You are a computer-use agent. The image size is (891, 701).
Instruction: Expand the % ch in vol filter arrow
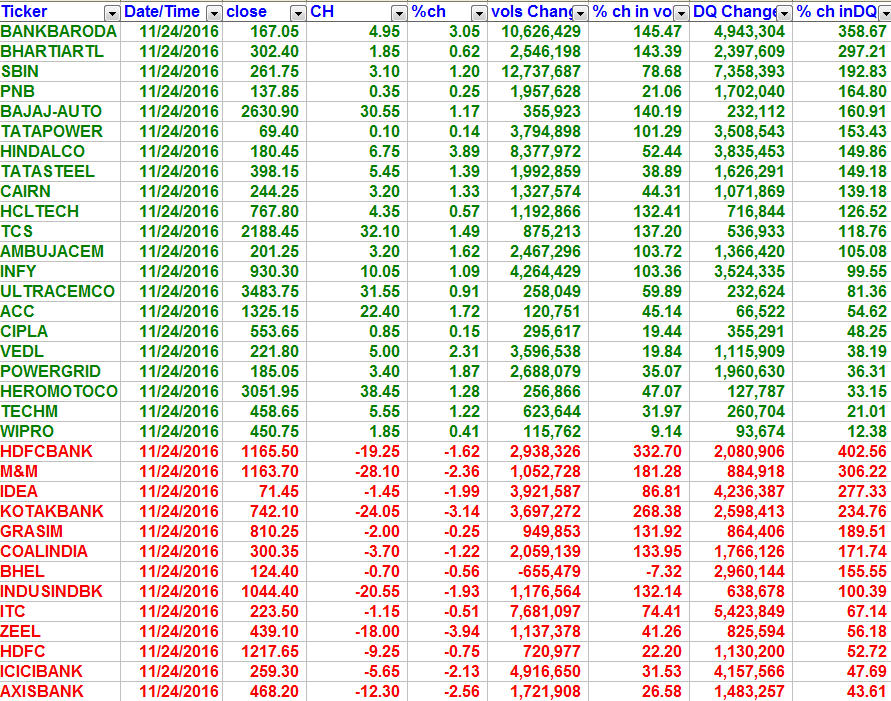click(681, 12)
